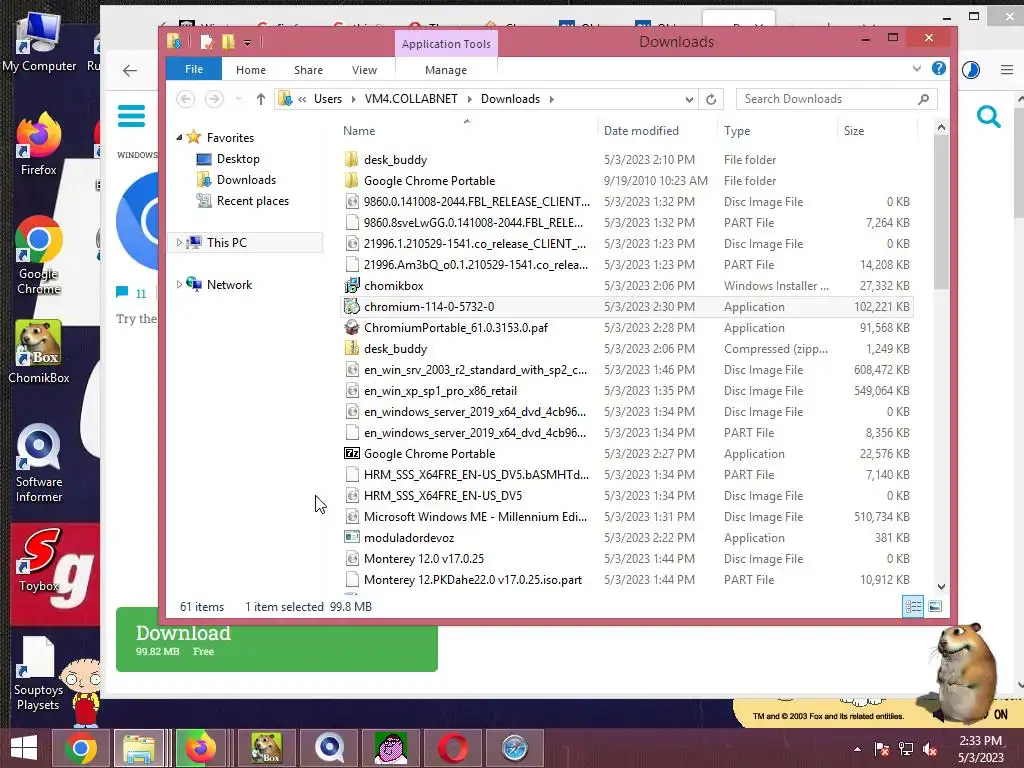Viewport: 1024px width, 768px height.
Task: Select the zipped desk_buddy archive icon
Action: coord(352,348)
